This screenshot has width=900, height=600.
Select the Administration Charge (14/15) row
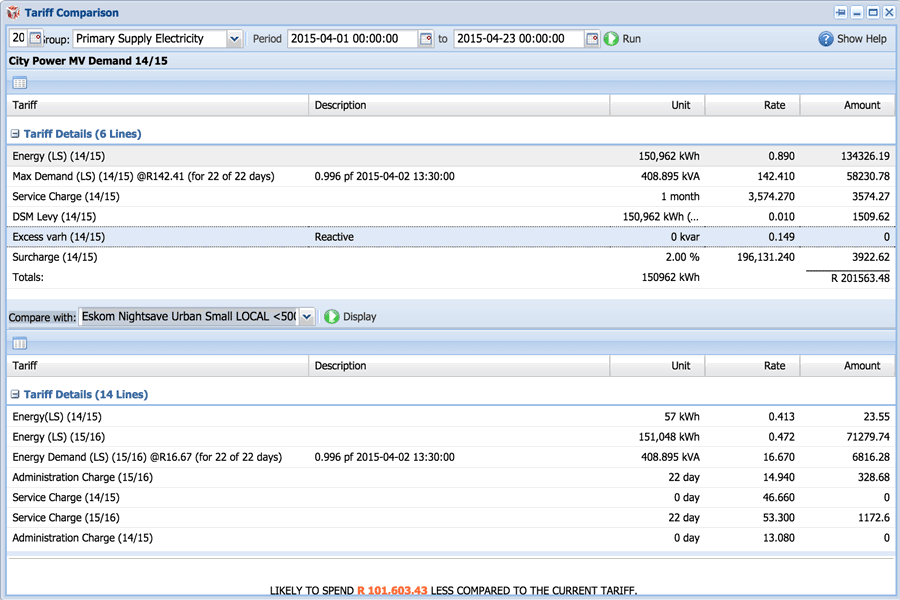tap(451, 537)
